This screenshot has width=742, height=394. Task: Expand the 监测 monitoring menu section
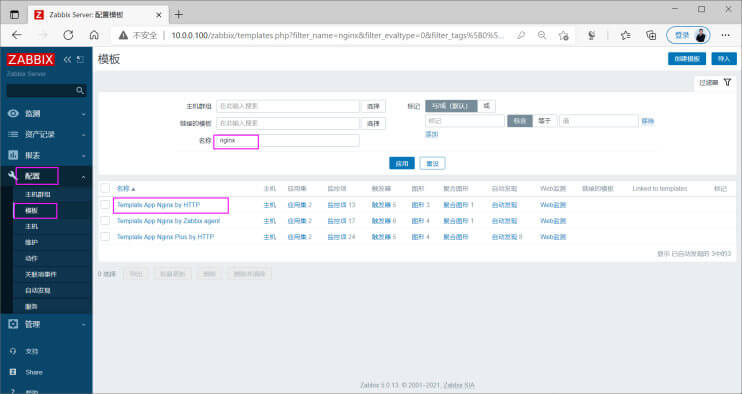[46, 114]
